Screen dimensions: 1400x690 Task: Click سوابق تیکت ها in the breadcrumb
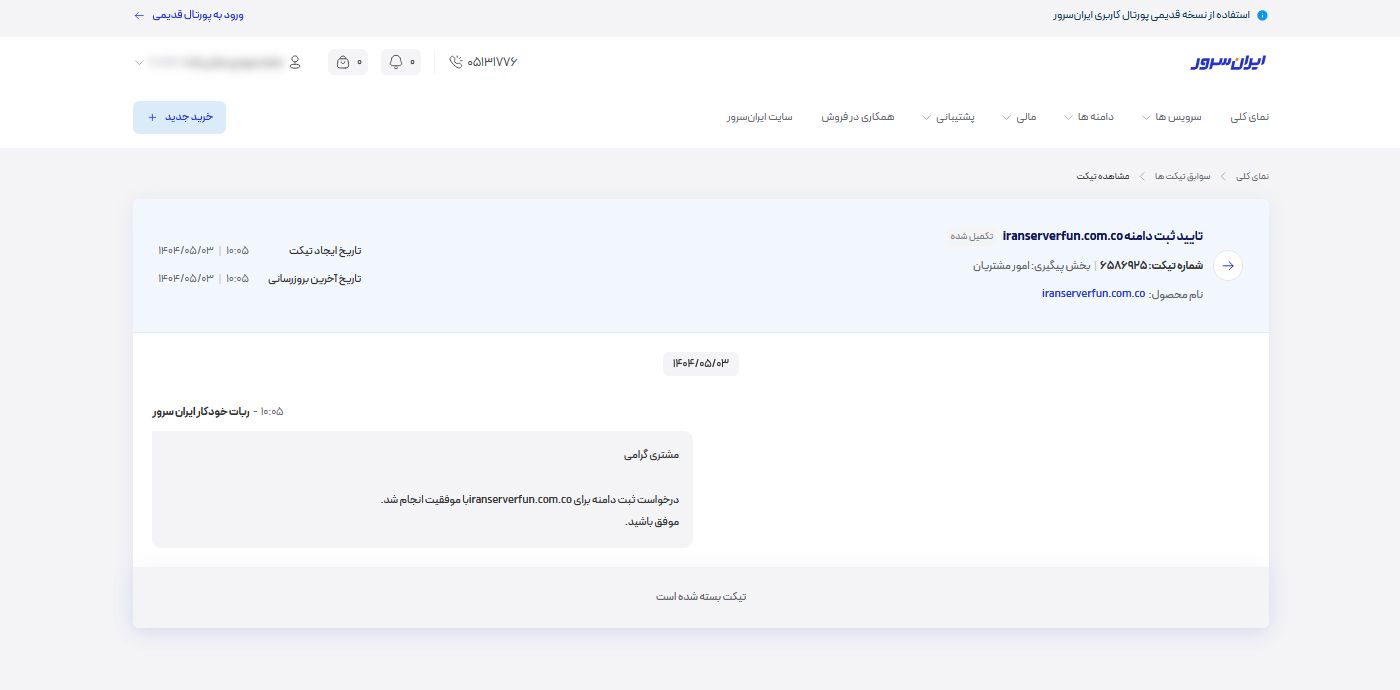[x=1182, y=176]
